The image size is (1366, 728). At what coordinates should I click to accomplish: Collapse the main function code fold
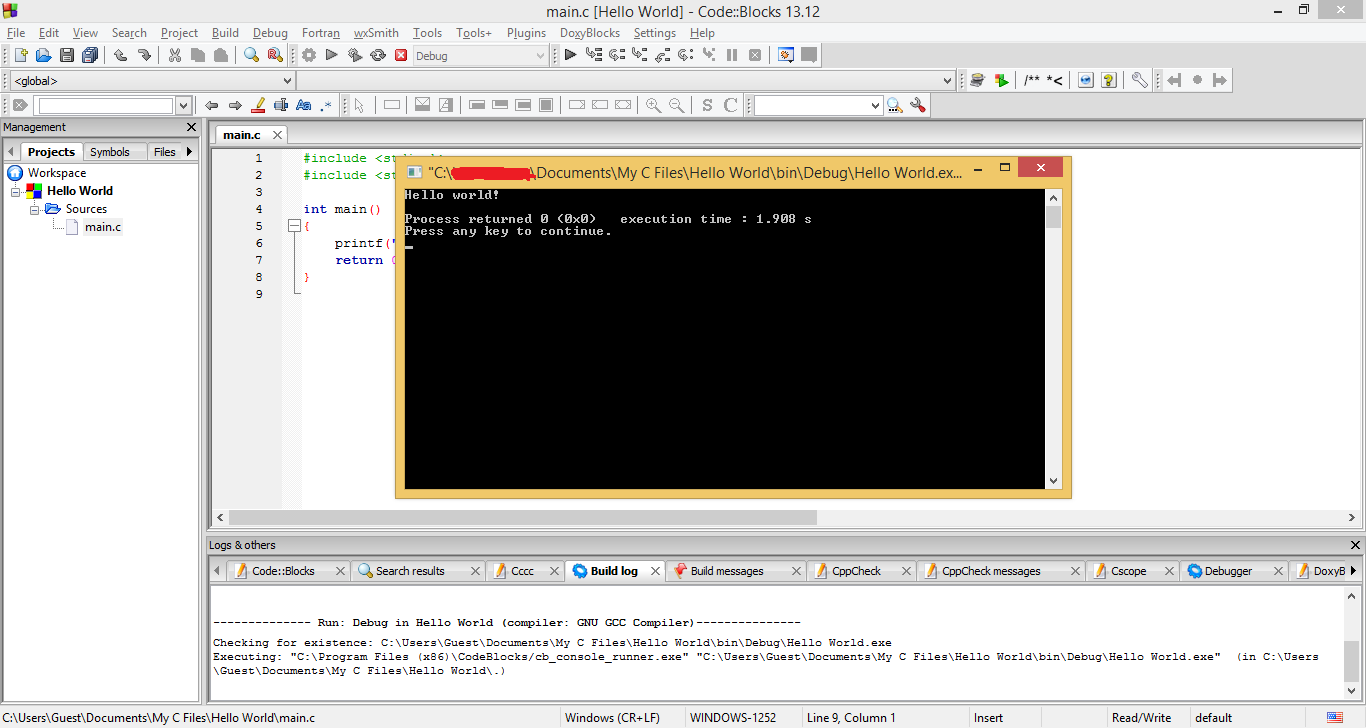(x=293, y=226)
